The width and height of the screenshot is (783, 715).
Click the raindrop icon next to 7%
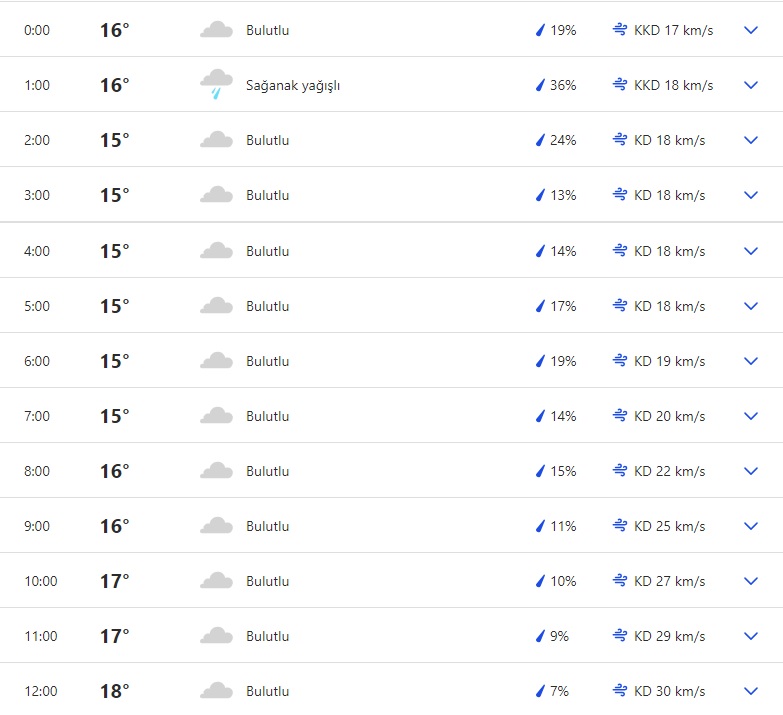[x=540, y=691]
